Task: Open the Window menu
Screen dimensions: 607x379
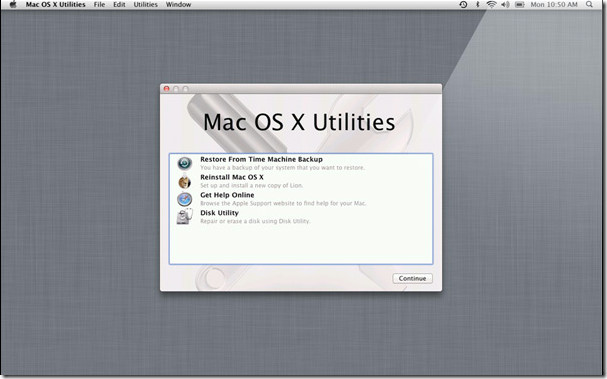Action: click(x=178, y=4)
